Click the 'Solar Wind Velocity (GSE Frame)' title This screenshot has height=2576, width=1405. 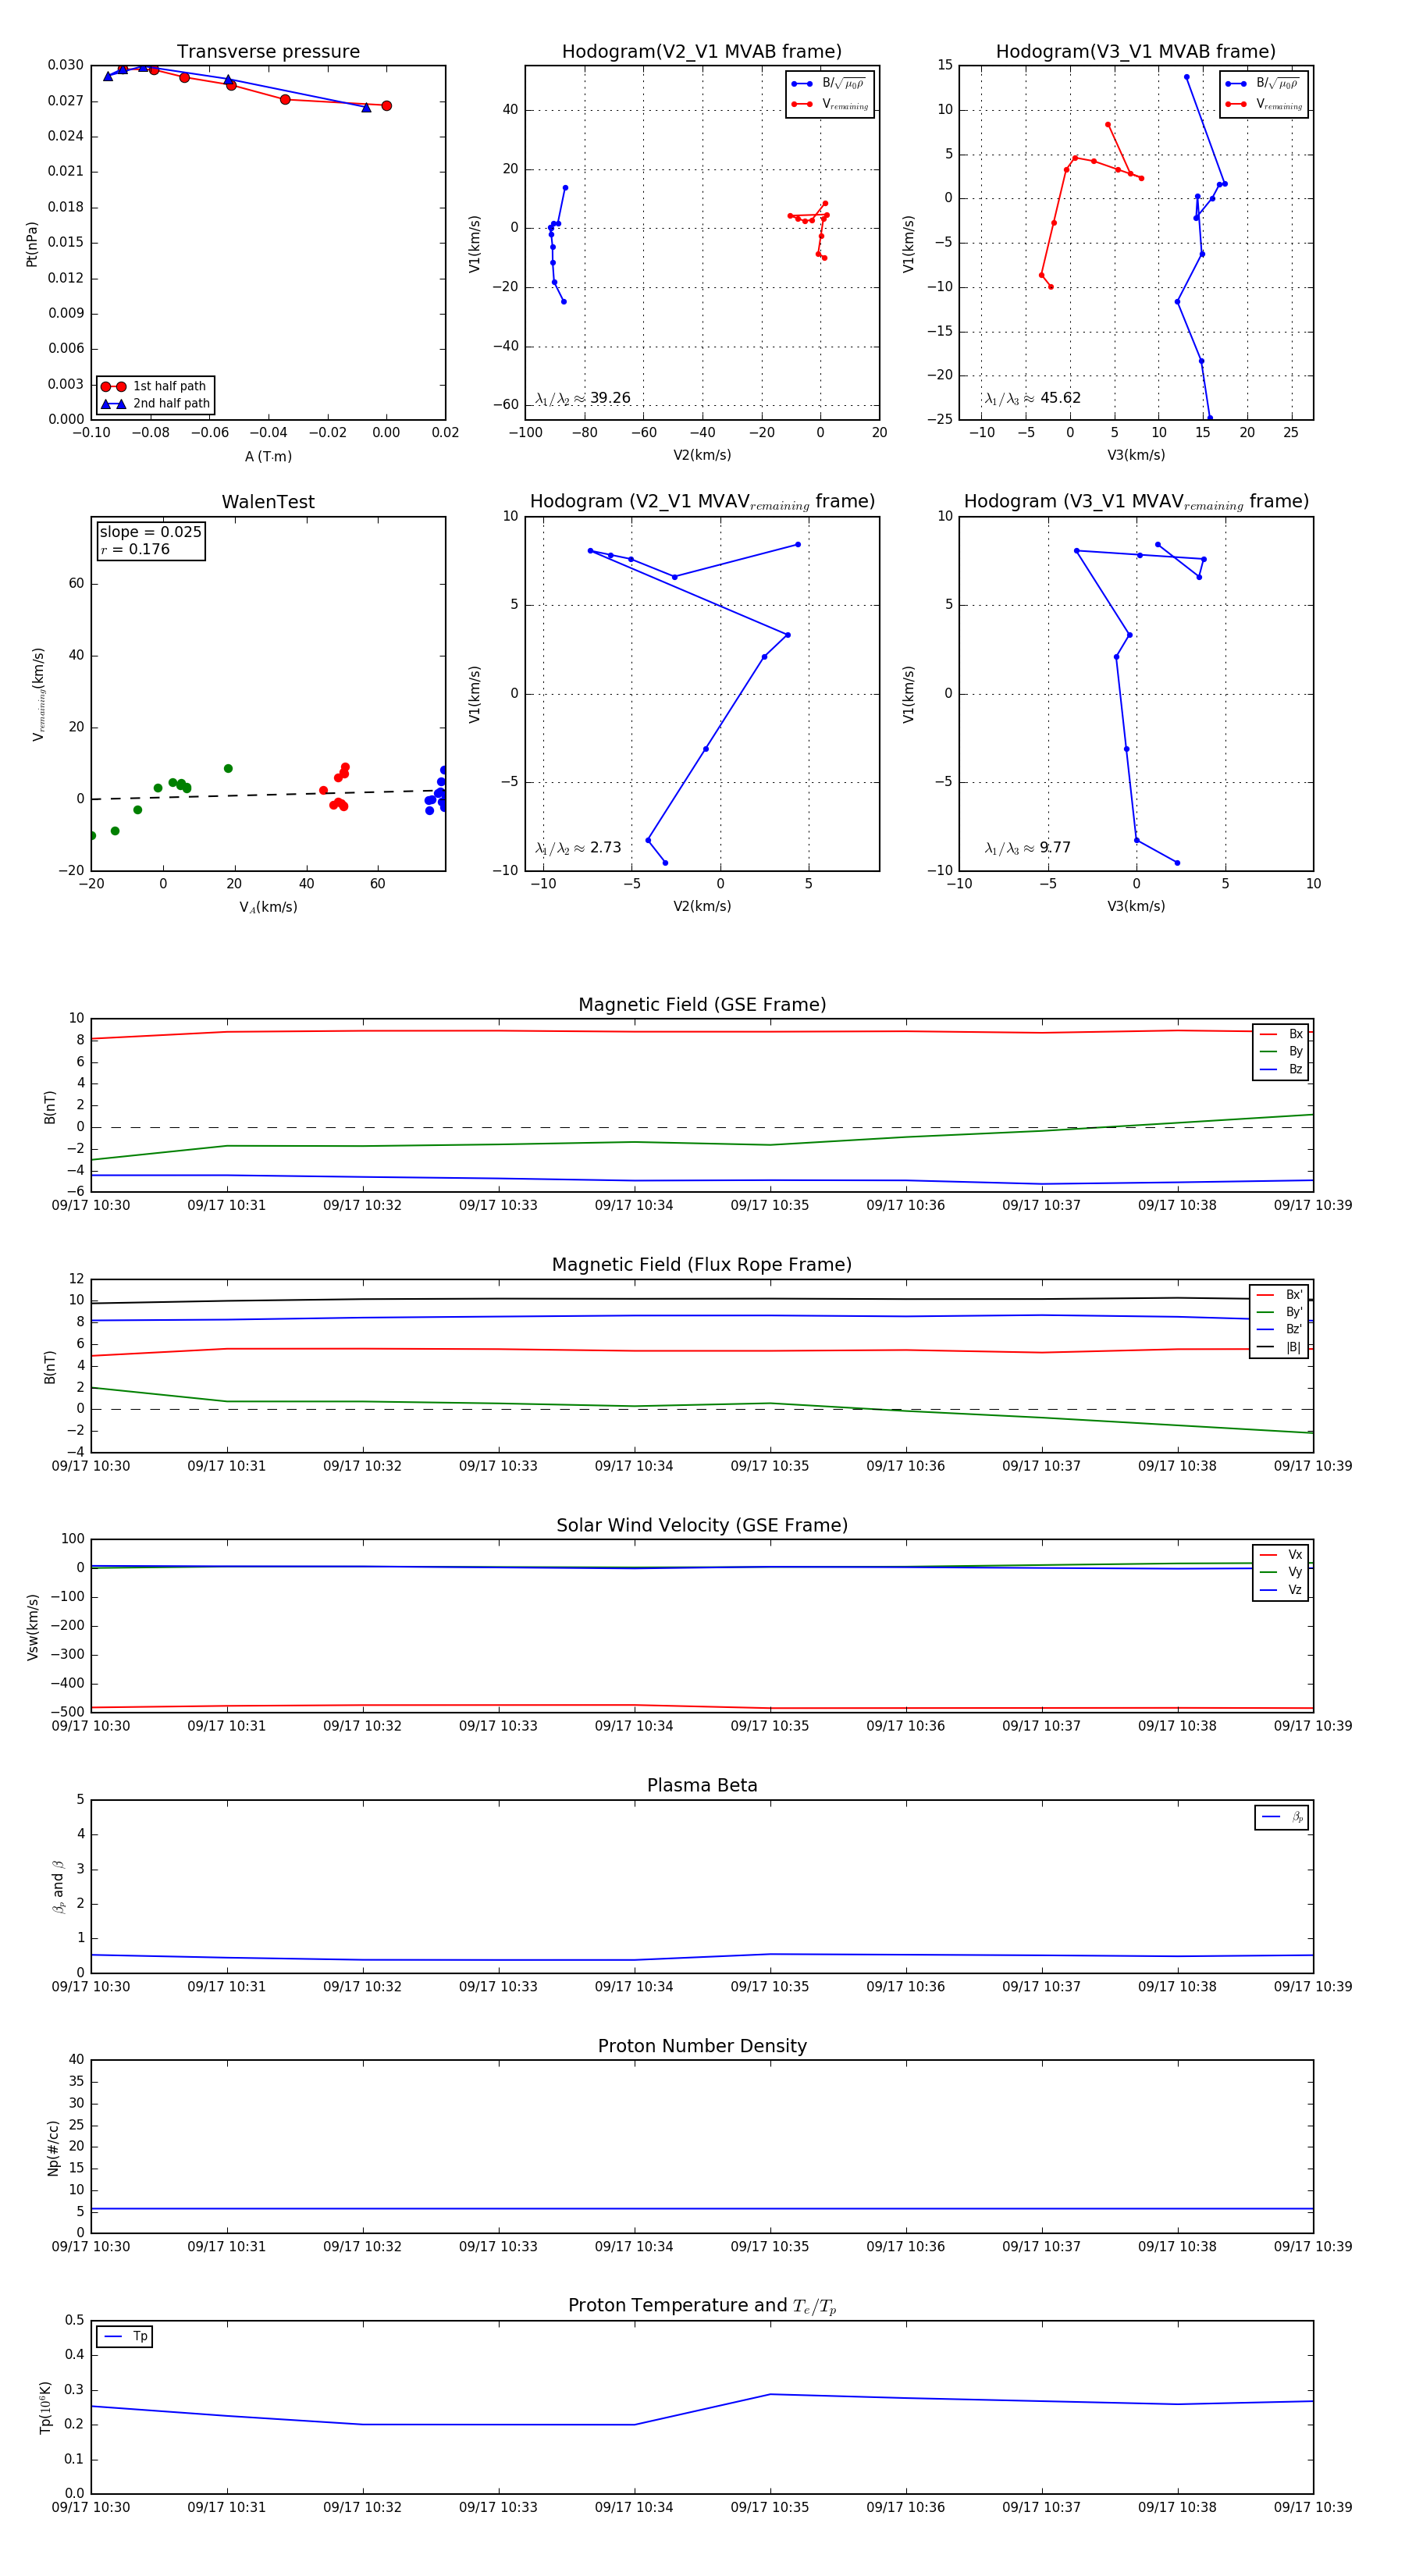(x=702, y=1525)
